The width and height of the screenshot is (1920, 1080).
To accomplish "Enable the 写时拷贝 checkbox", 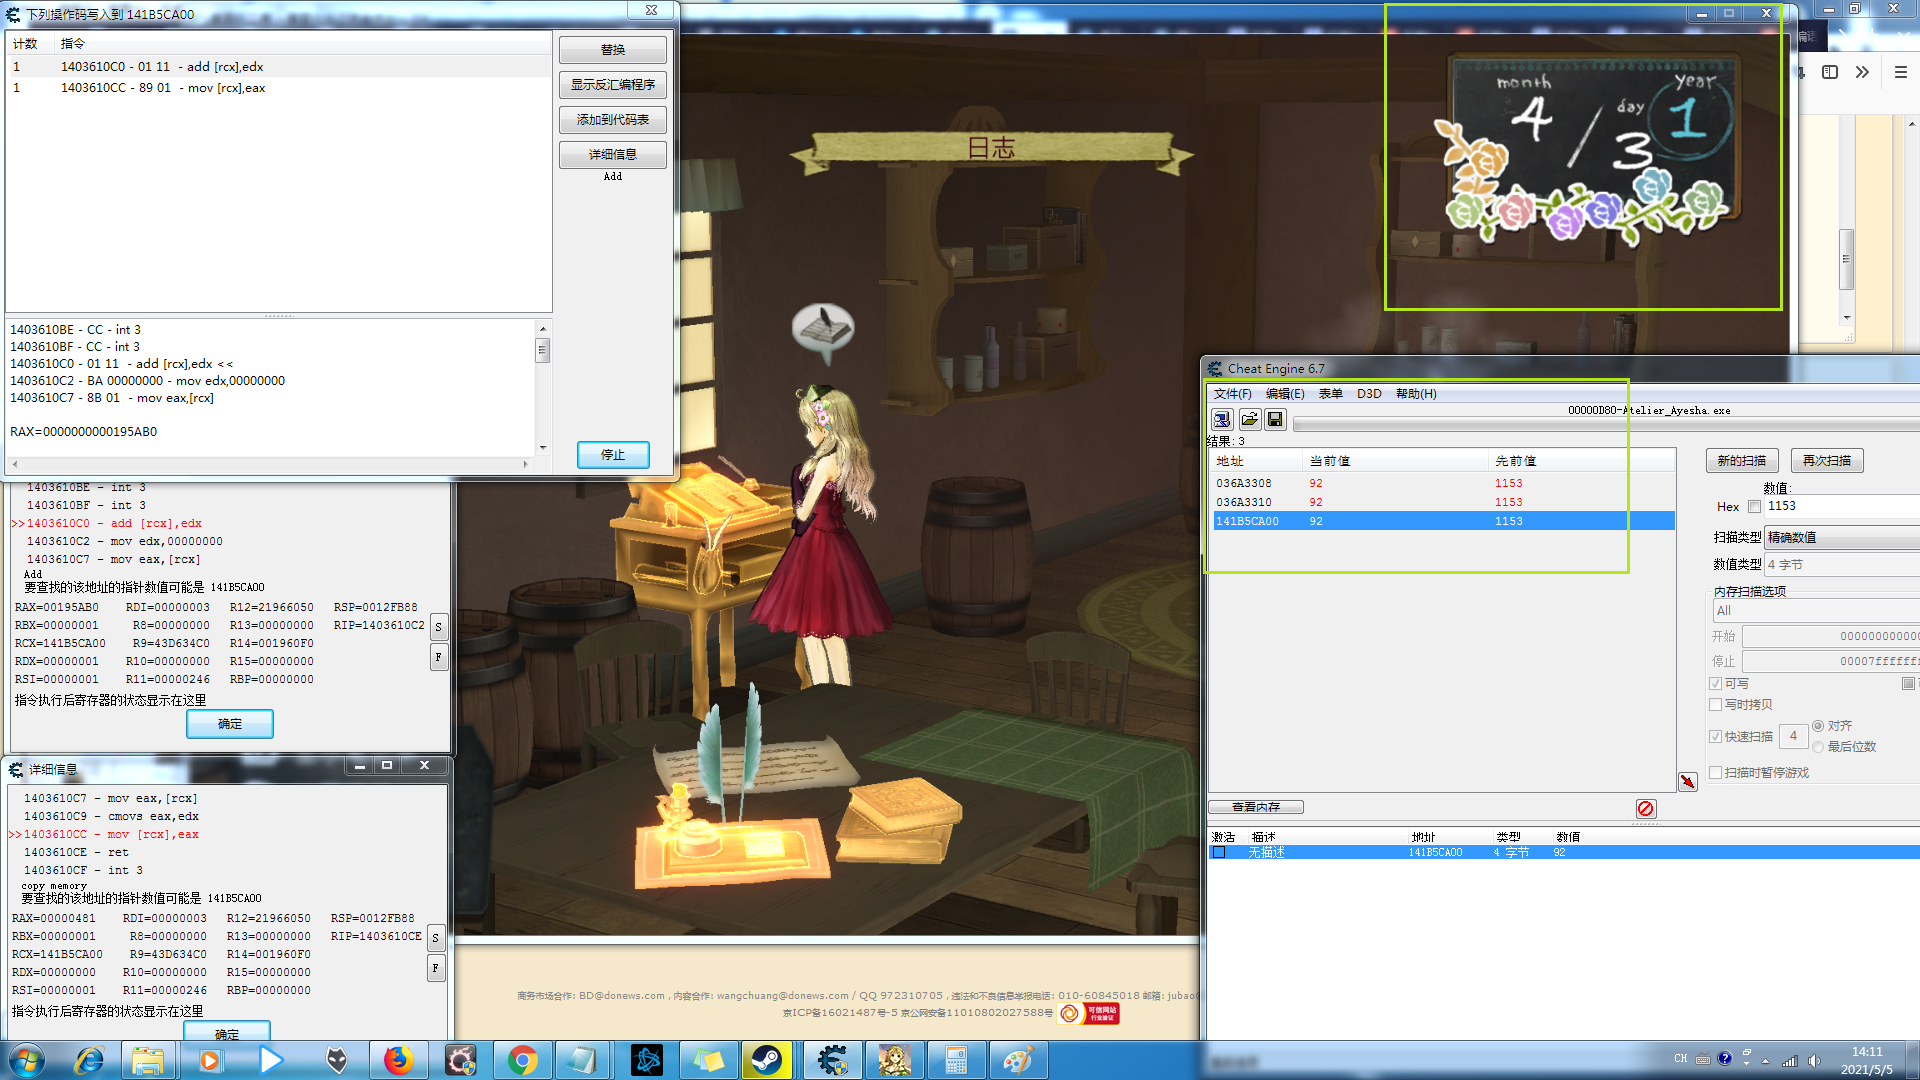I will click(1716, 705).
